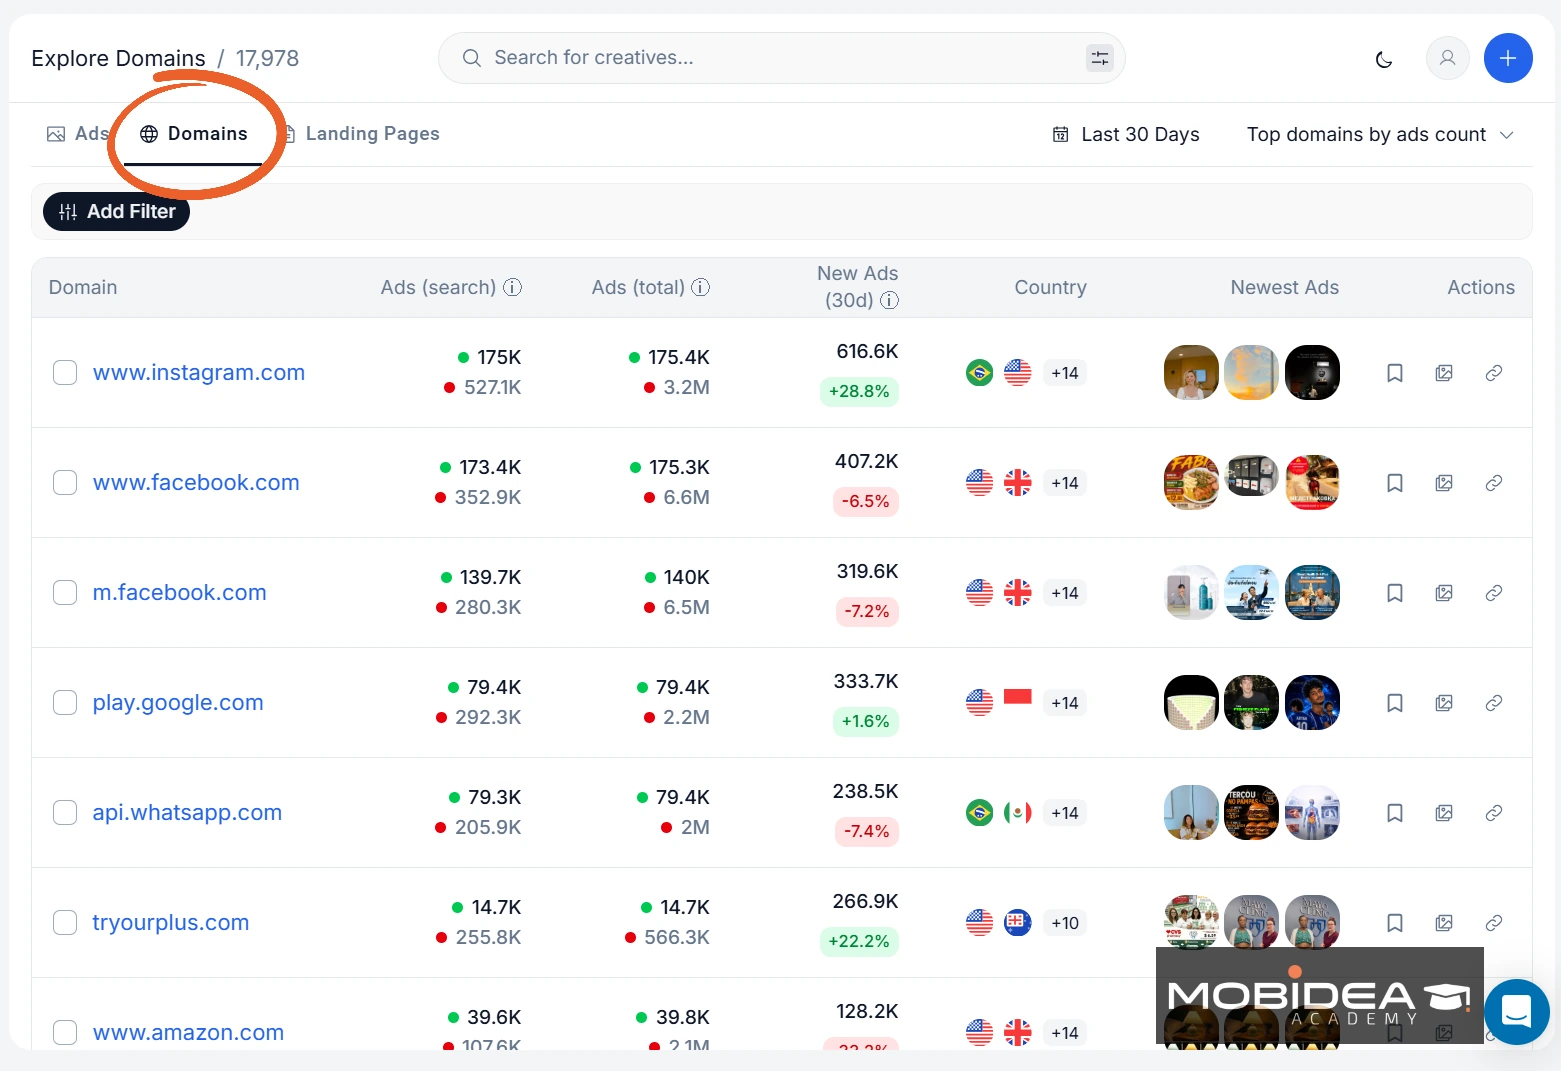The width and height of the screenshot is (1561, 1071).
Task: Select tryourplus.com row checkbox
Action: [65, 923]
